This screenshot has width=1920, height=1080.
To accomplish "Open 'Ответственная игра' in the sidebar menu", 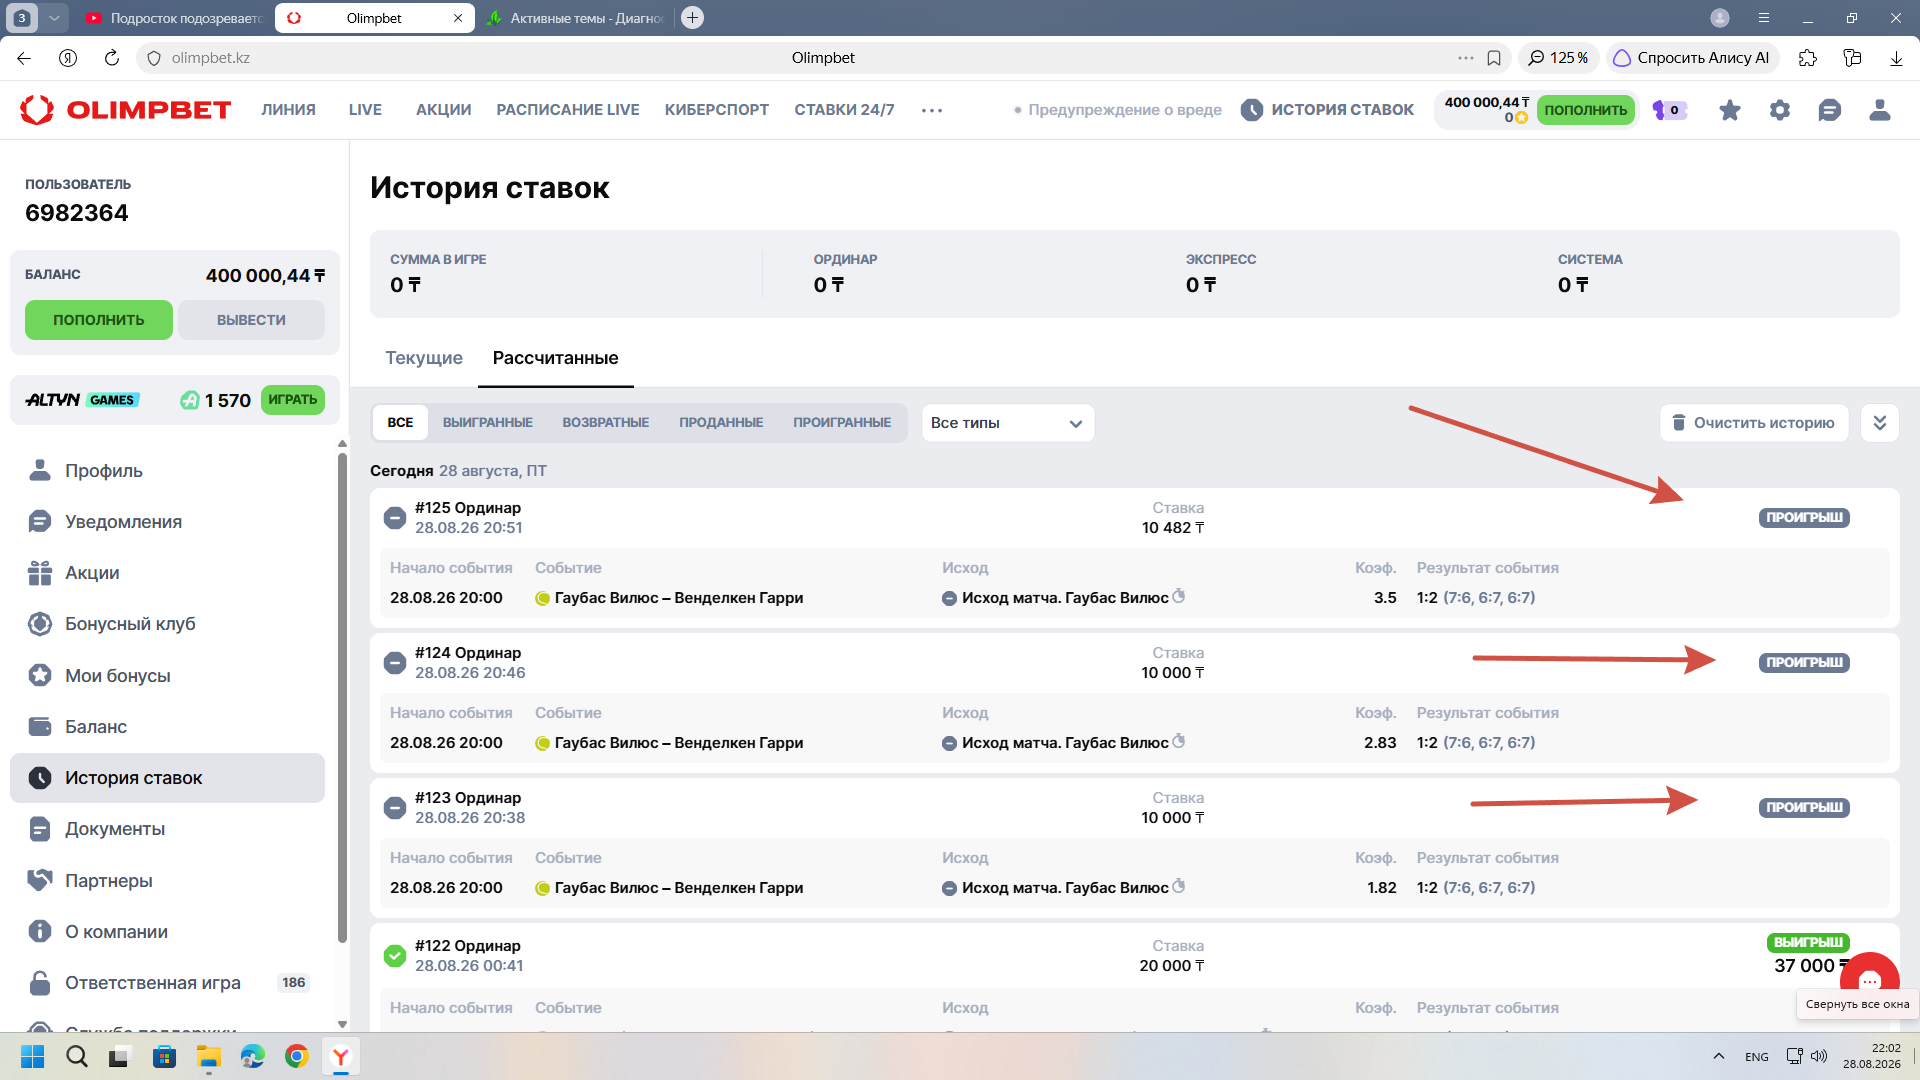I will pos(168,983).
